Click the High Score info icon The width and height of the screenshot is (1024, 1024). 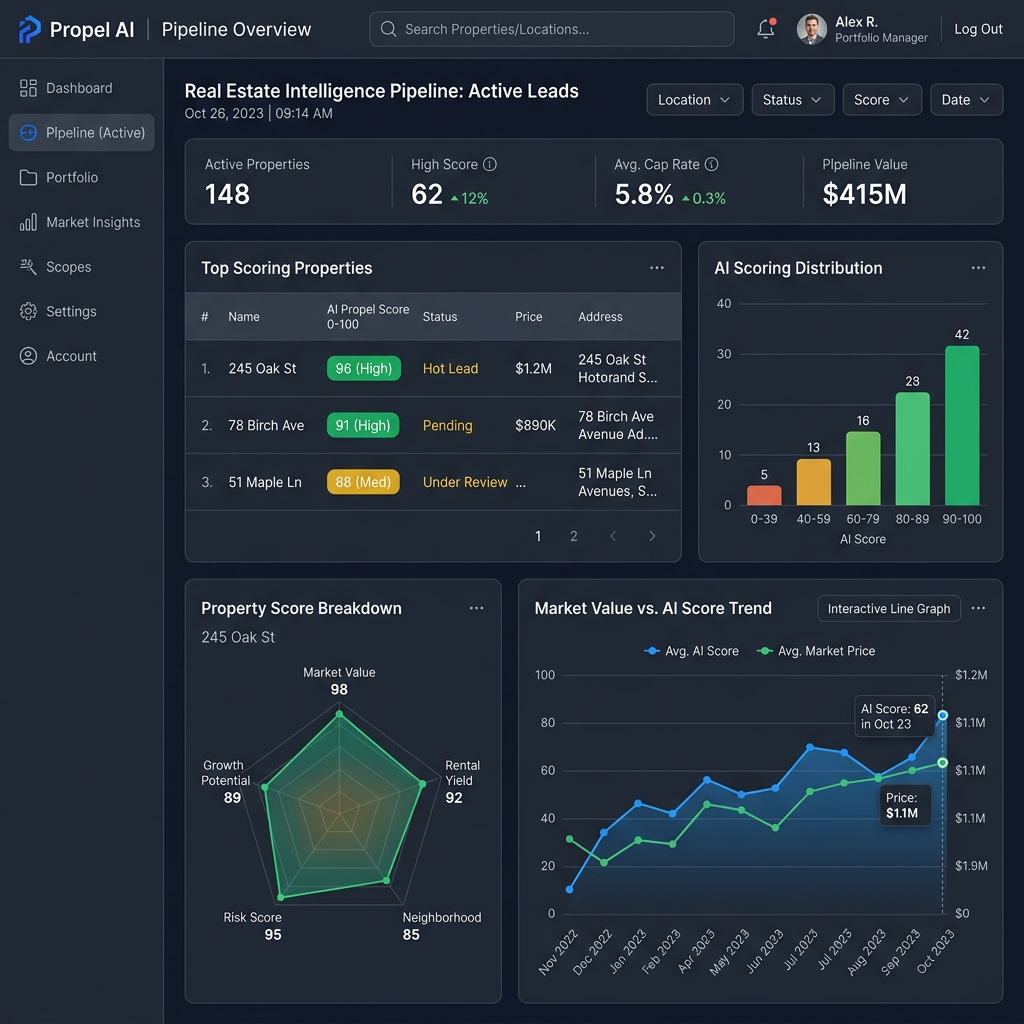[489, 165]
